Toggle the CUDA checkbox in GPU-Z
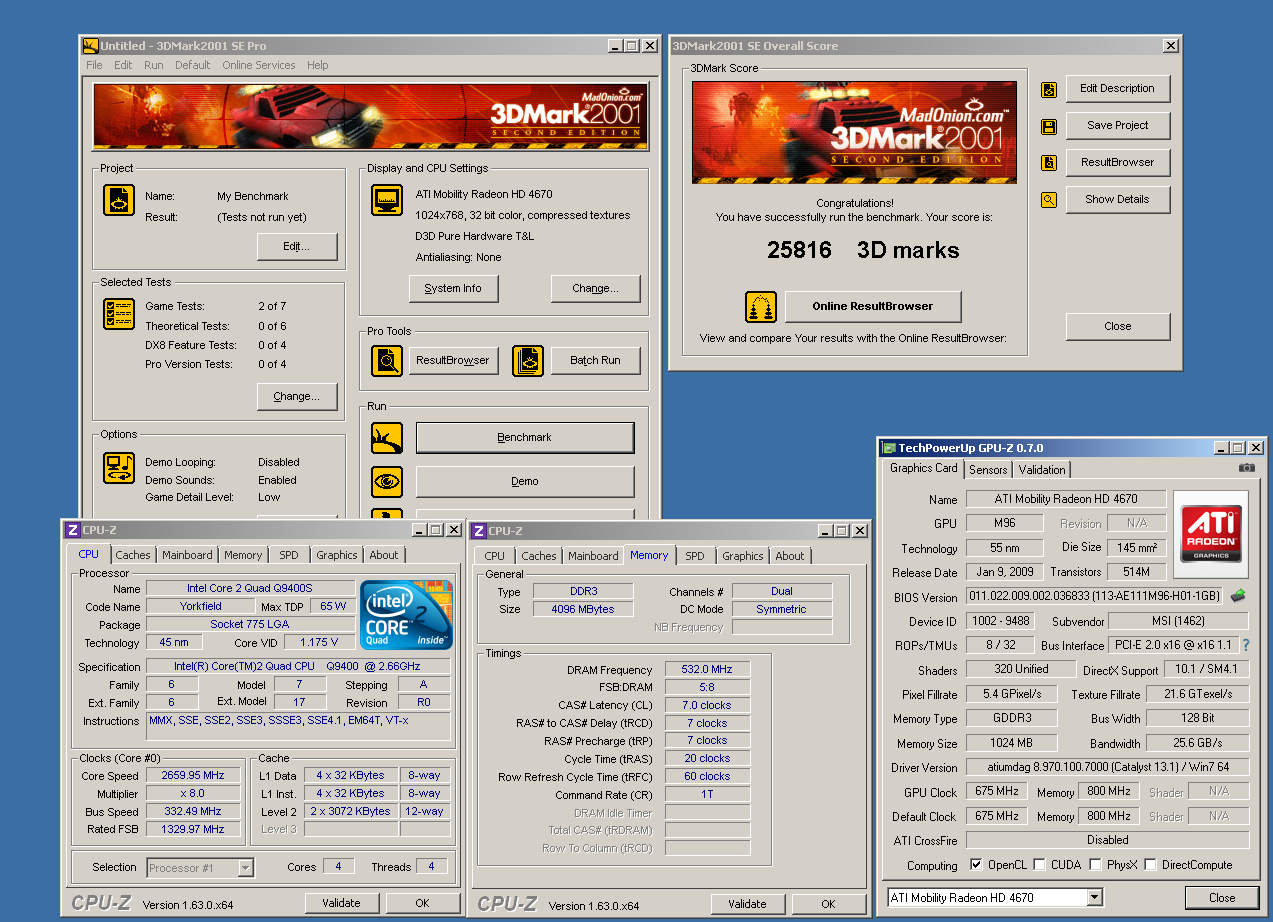 (1040, 865)
